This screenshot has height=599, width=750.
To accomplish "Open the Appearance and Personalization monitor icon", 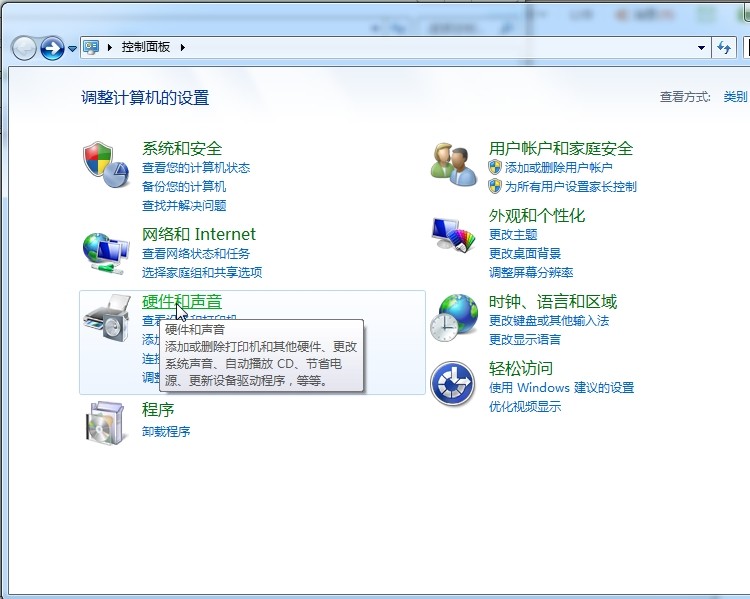I will pos(453,234).
